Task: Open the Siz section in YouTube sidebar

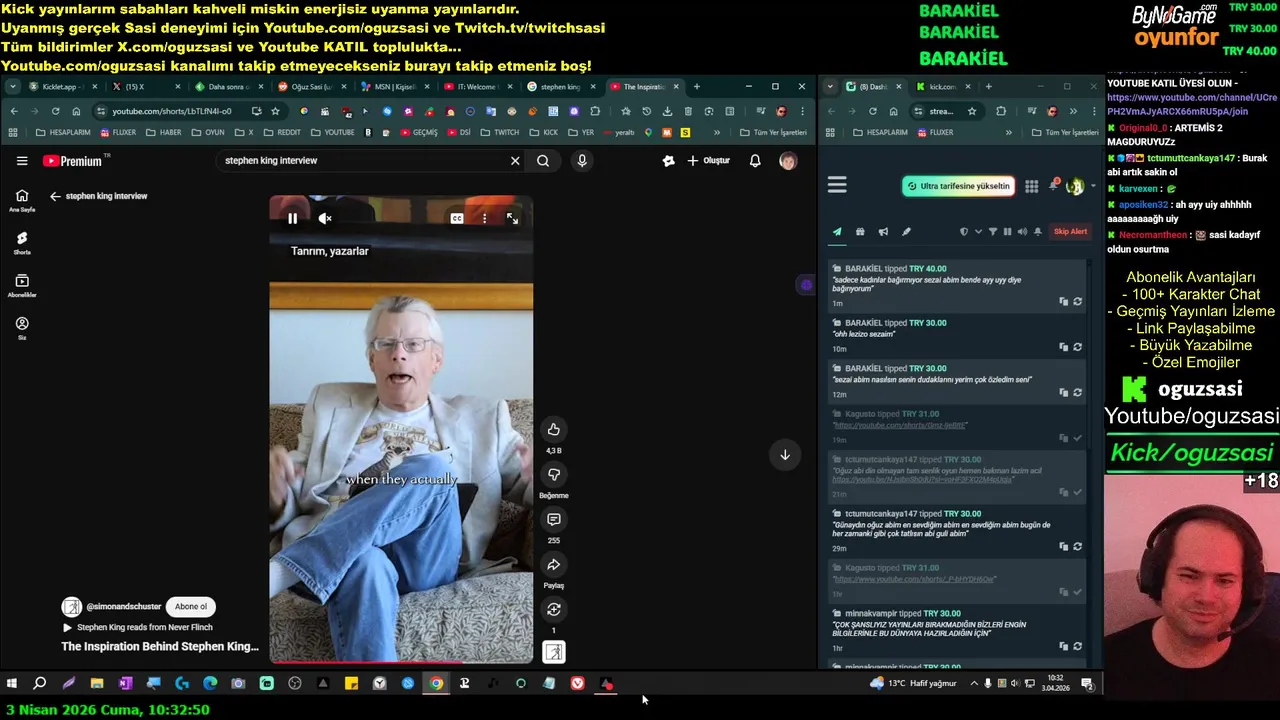Action: pyautogui.click(x=22, y=328)
